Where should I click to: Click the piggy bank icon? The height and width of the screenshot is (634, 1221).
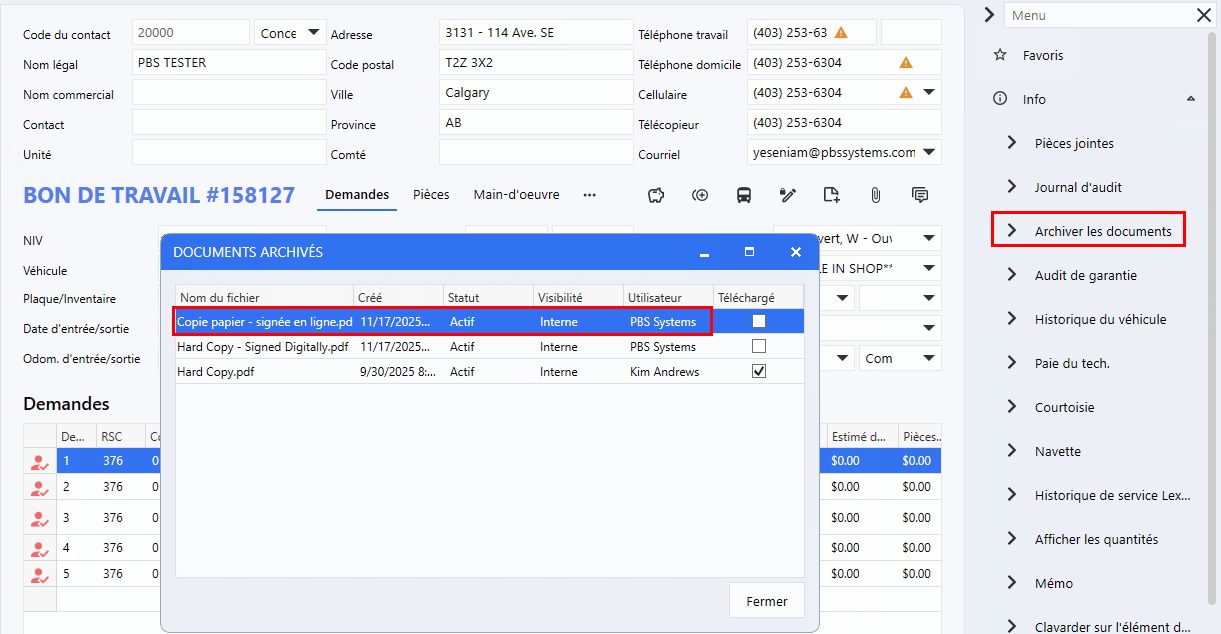pyautogui.click(x=657, y=195)
